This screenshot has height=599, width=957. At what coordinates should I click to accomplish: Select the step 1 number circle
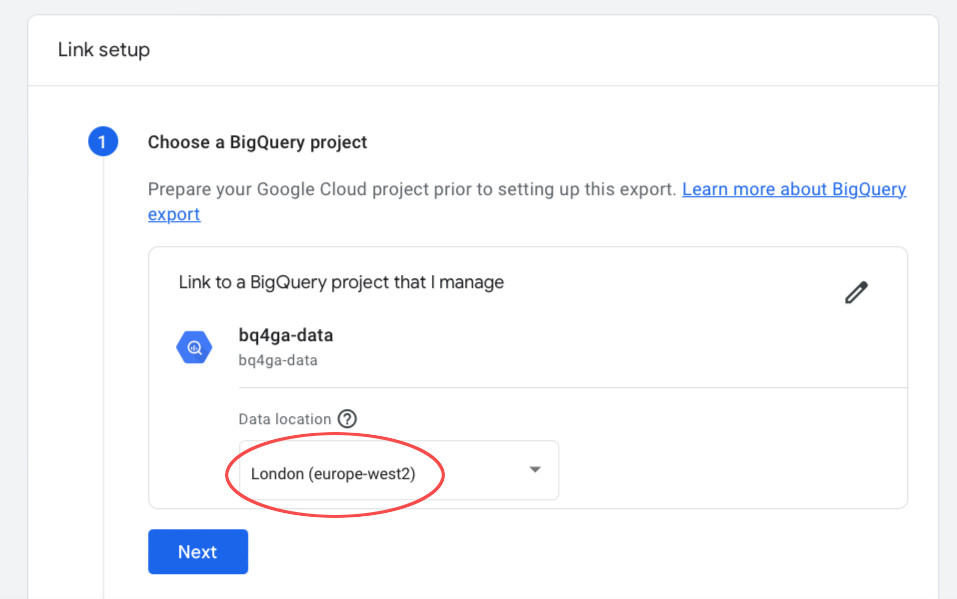coord(103,142)
